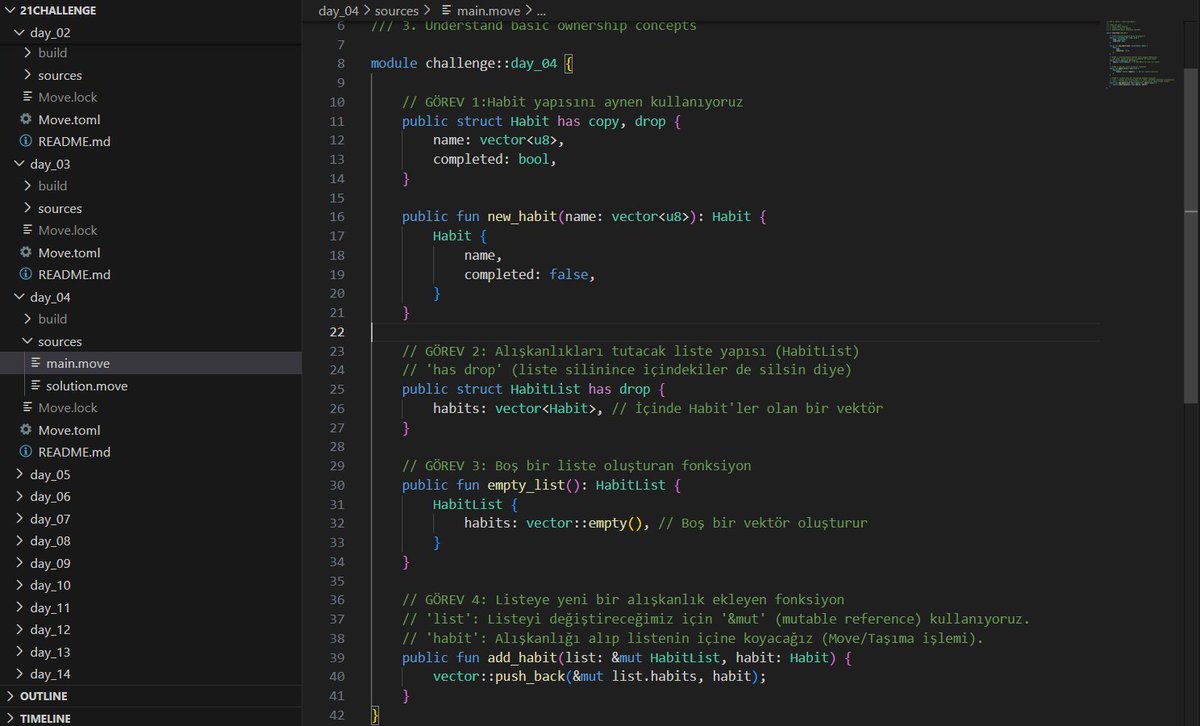Expand the day_10 folder
This screenshot has height=726, width=1200.
tap(20, 585)
